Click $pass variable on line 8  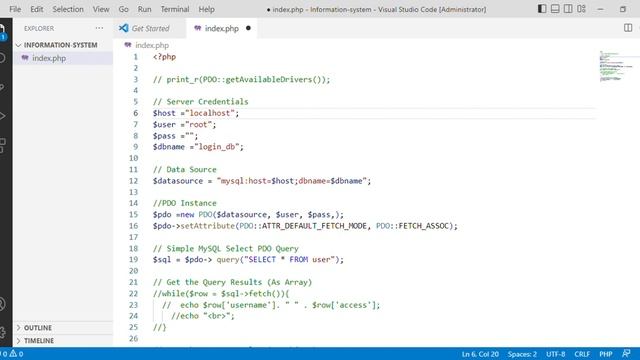pos(164,136)
